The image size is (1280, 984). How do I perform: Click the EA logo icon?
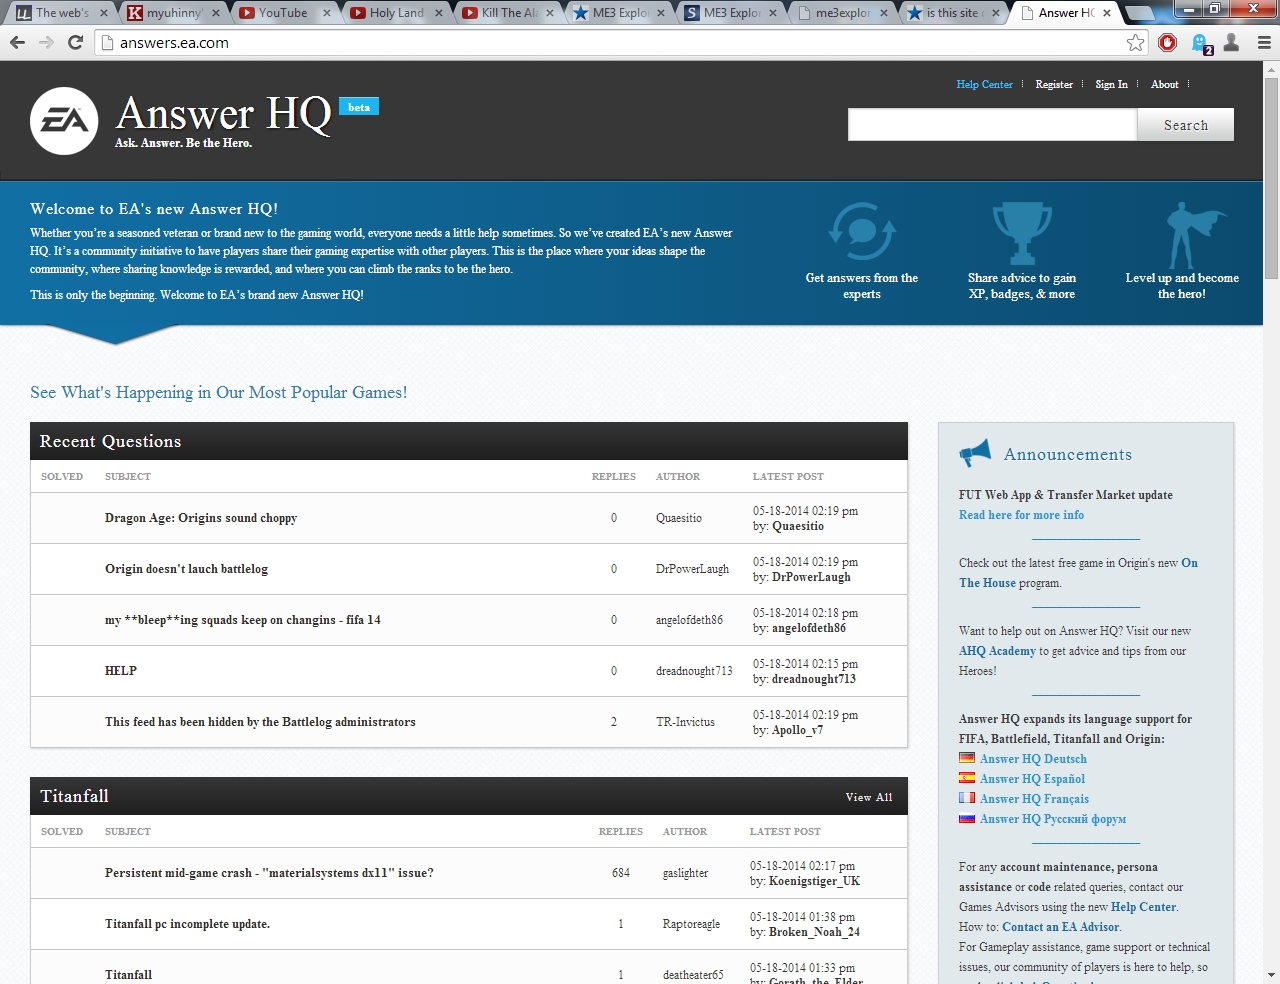tap(64, 121)
